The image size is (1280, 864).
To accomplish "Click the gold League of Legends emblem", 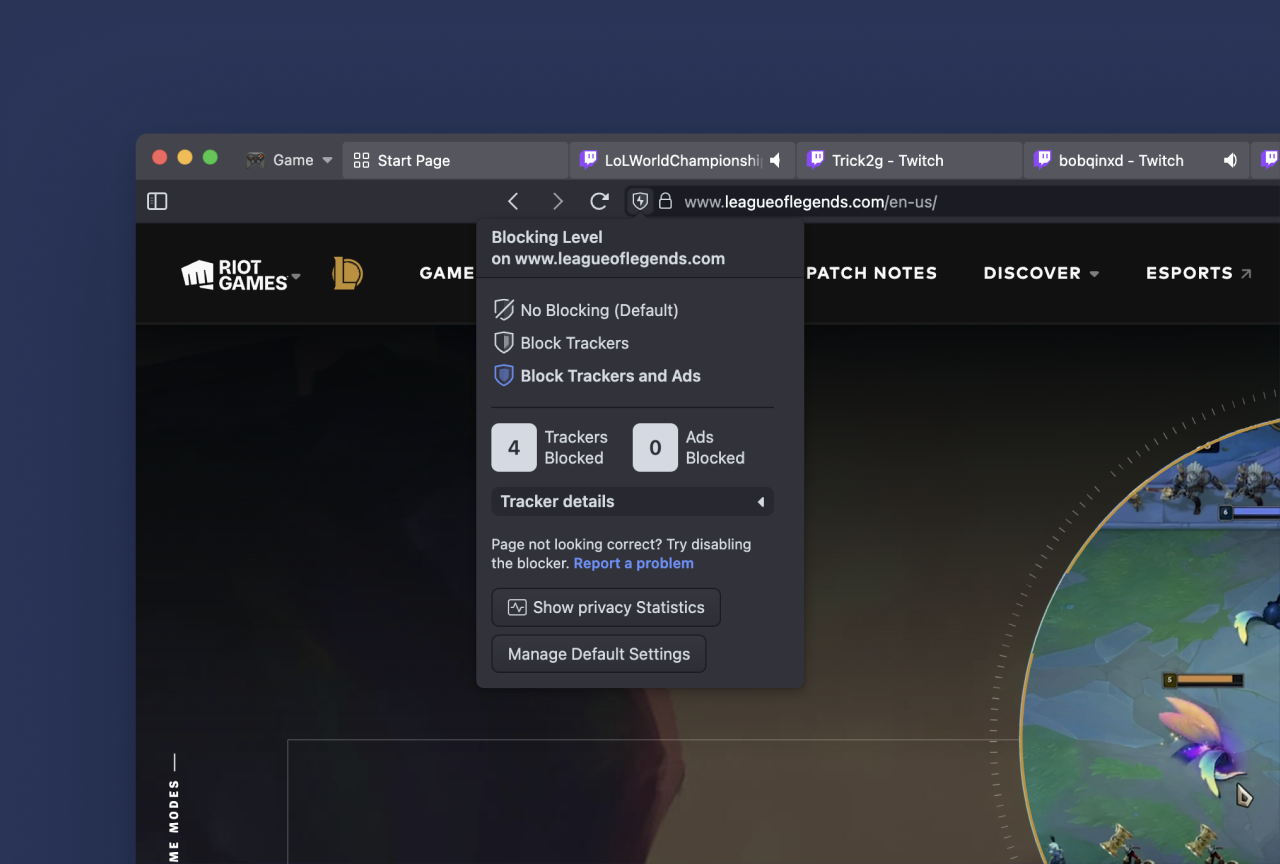I will (347, 274).
